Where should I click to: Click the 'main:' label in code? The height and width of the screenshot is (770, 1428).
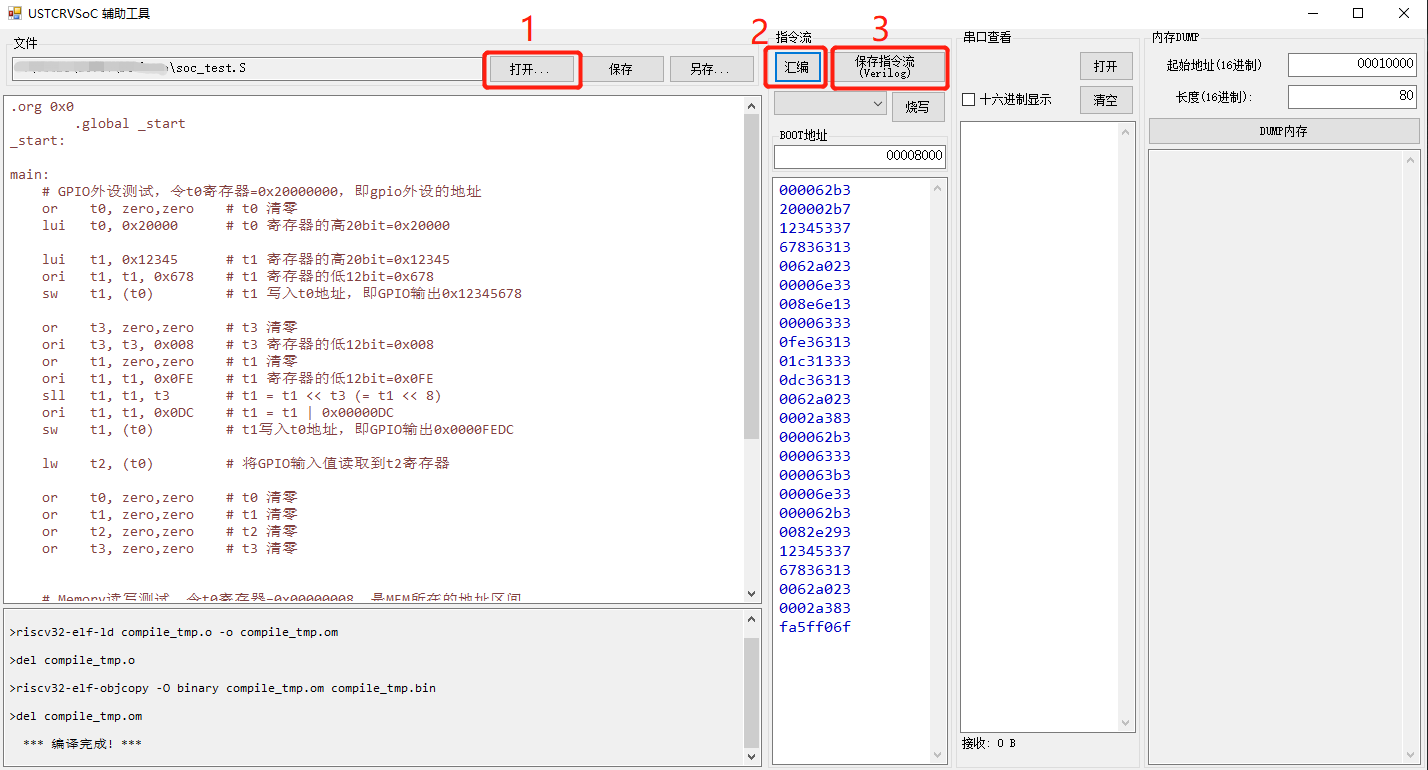[30, 174]
